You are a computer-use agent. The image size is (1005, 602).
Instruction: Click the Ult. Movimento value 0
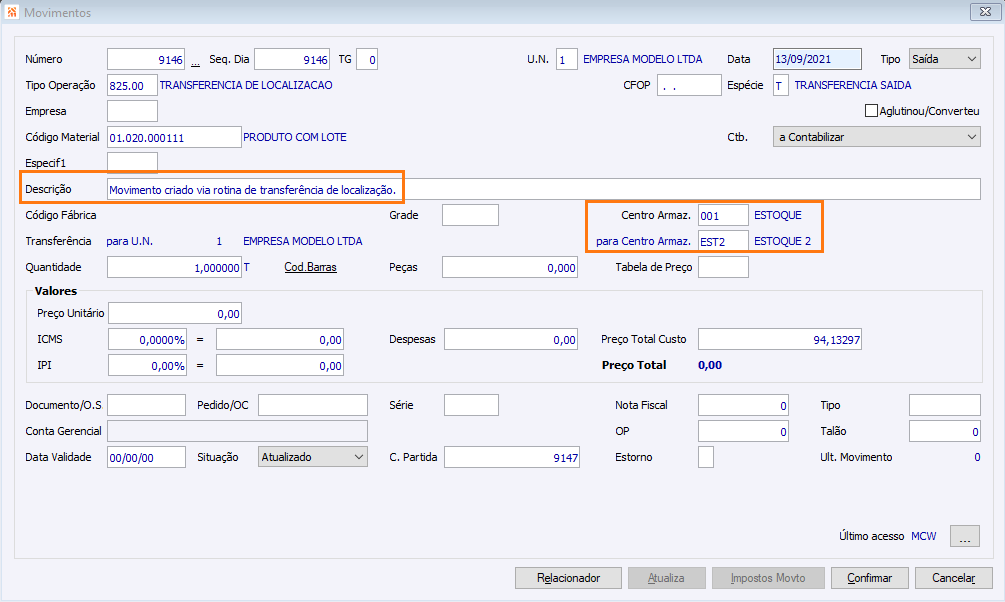pos(977,457)
